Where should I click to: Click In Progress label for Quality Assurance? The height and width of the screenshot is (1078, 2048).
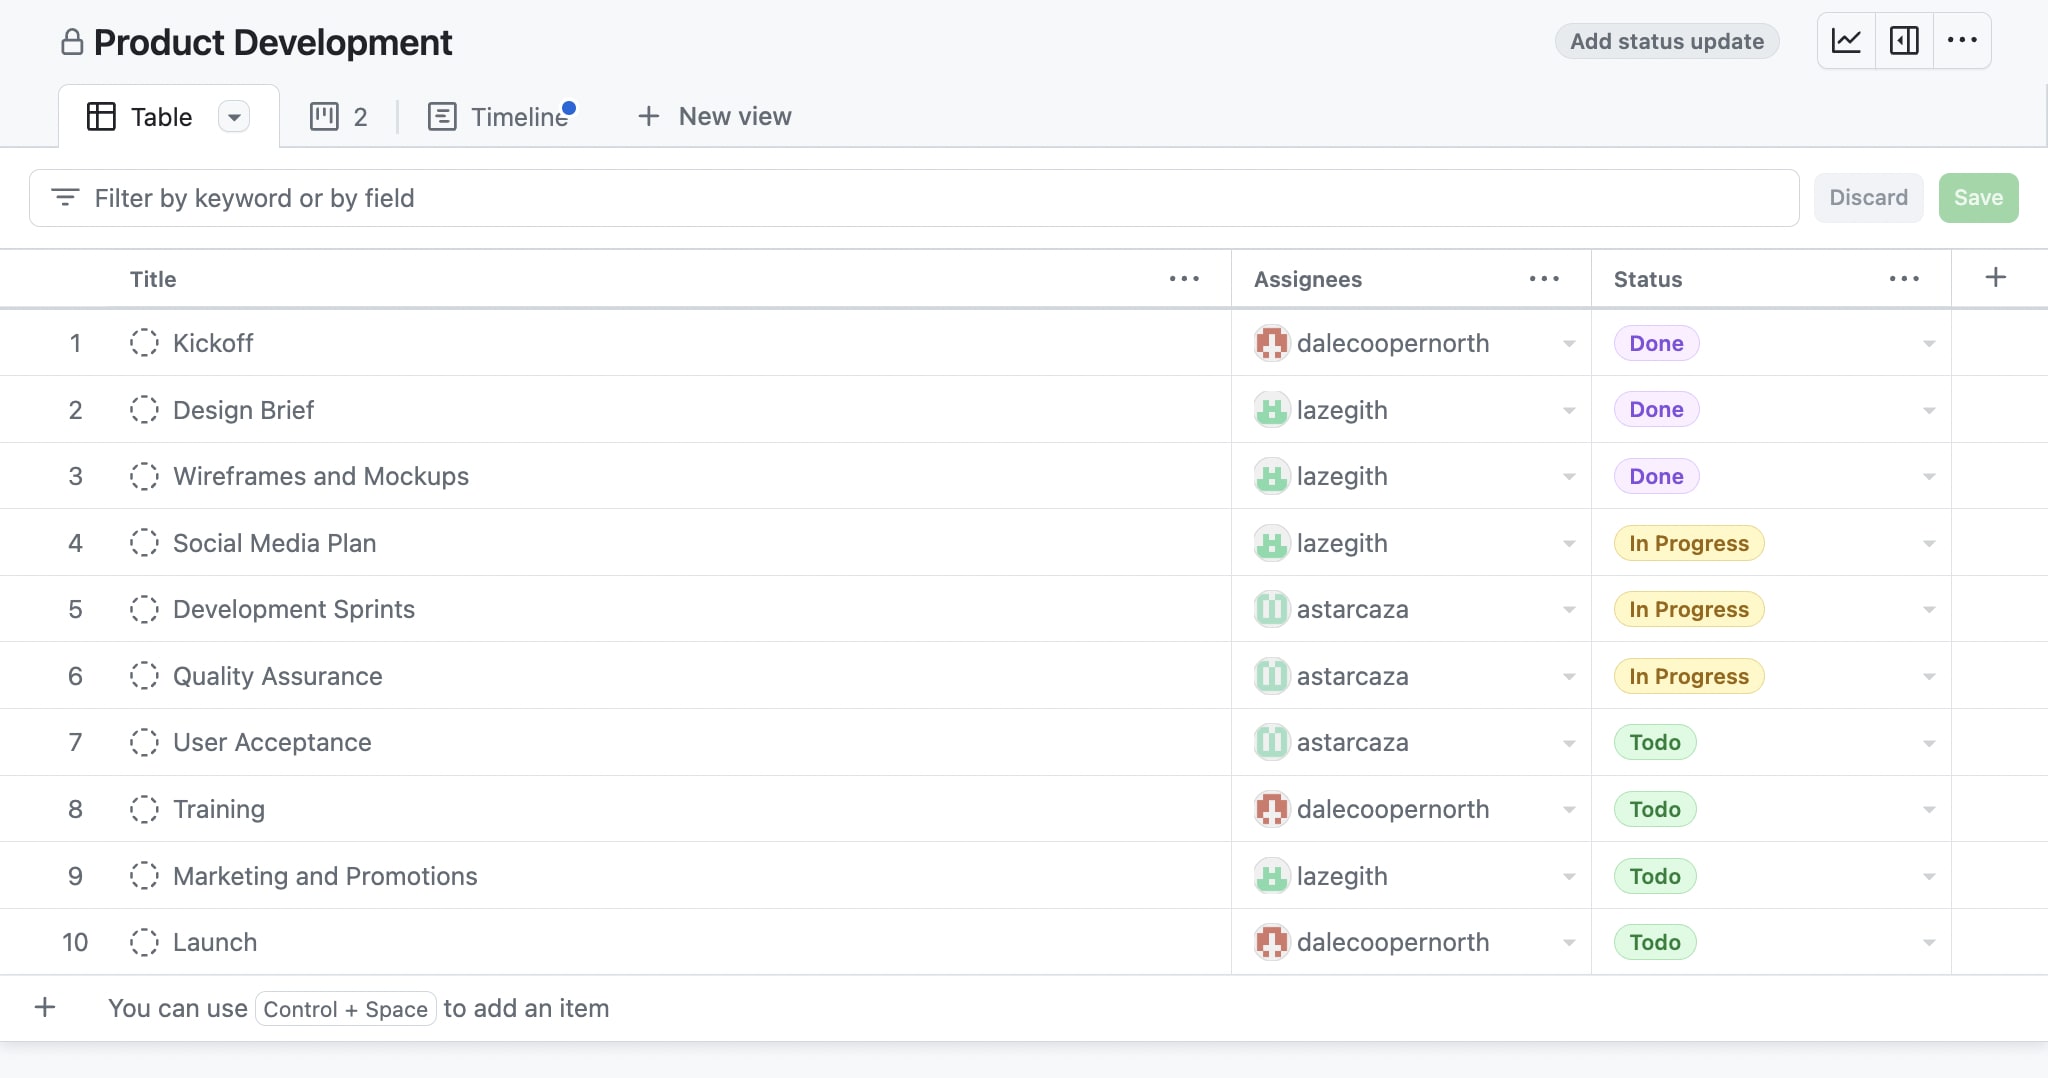[1689, 676]
